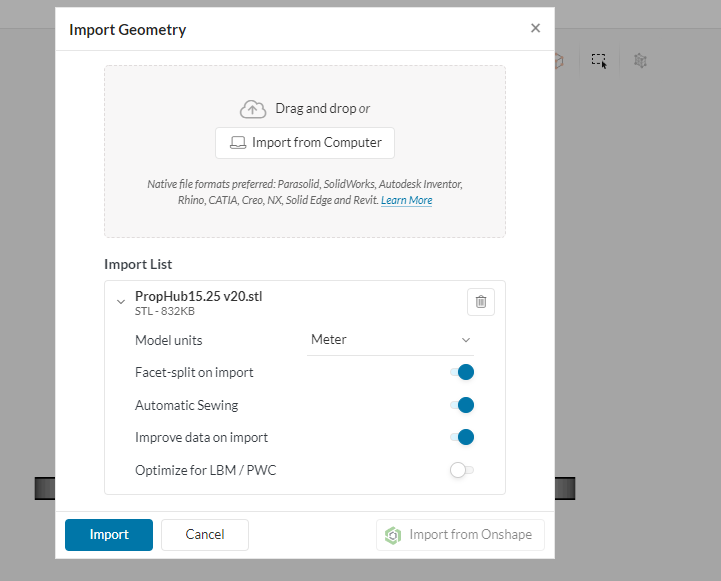Collapse the PropHub15.25 v20.stl entry
The height and width of the screenshot is (581, 721).
pos(121,301)
